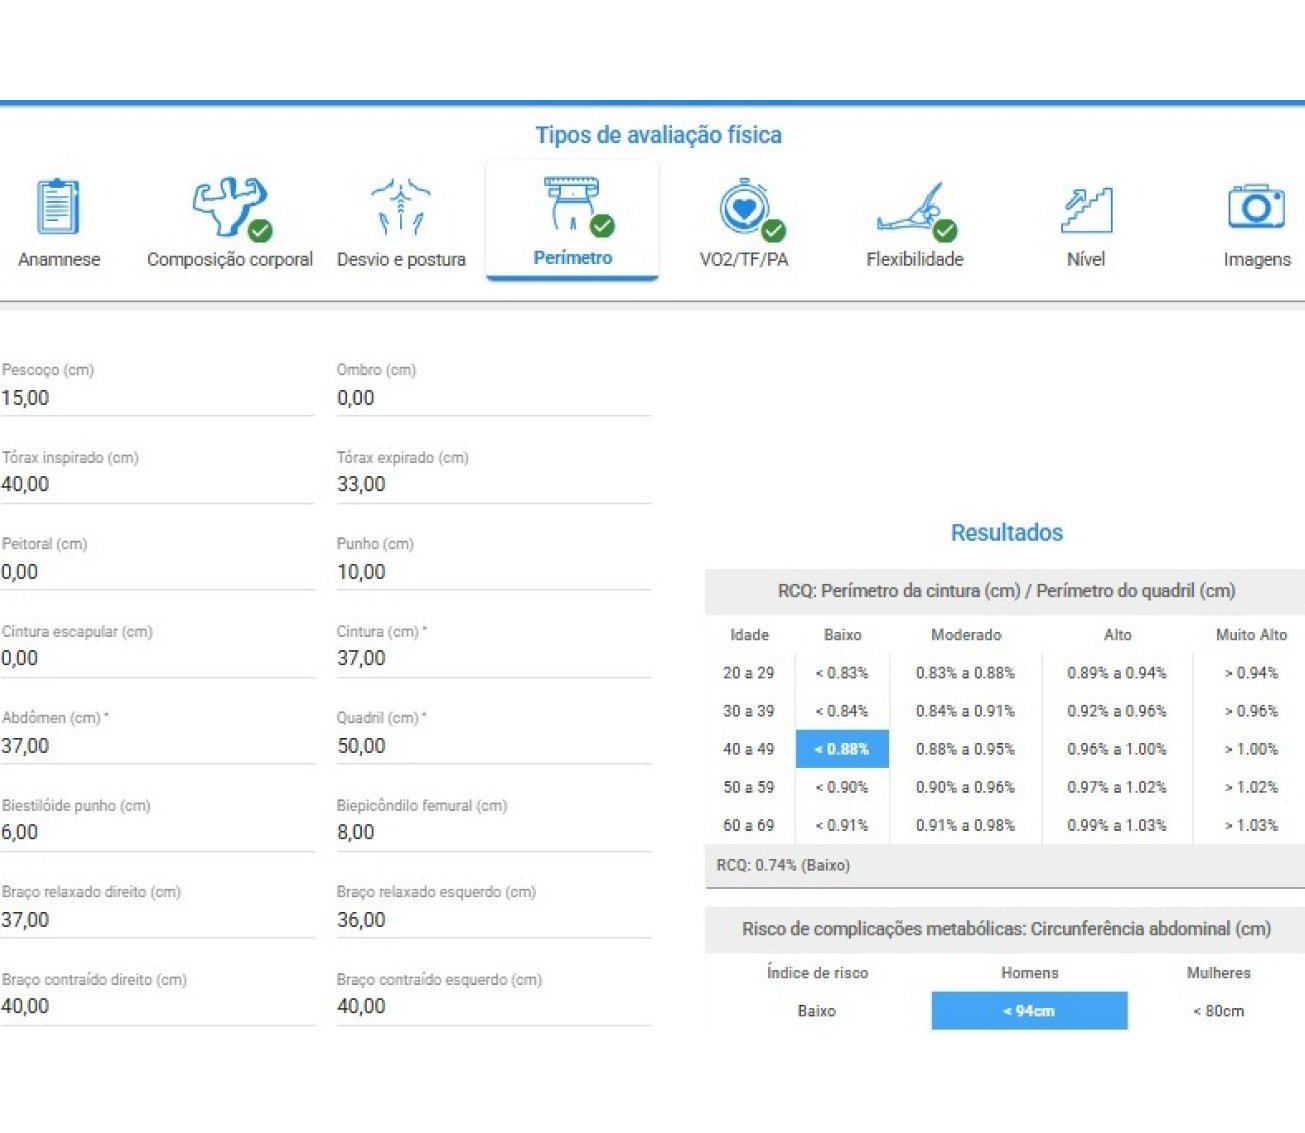Click highlighted < 0.88% cell in RCQ table

pyautogui.click(x=842, y=749)
